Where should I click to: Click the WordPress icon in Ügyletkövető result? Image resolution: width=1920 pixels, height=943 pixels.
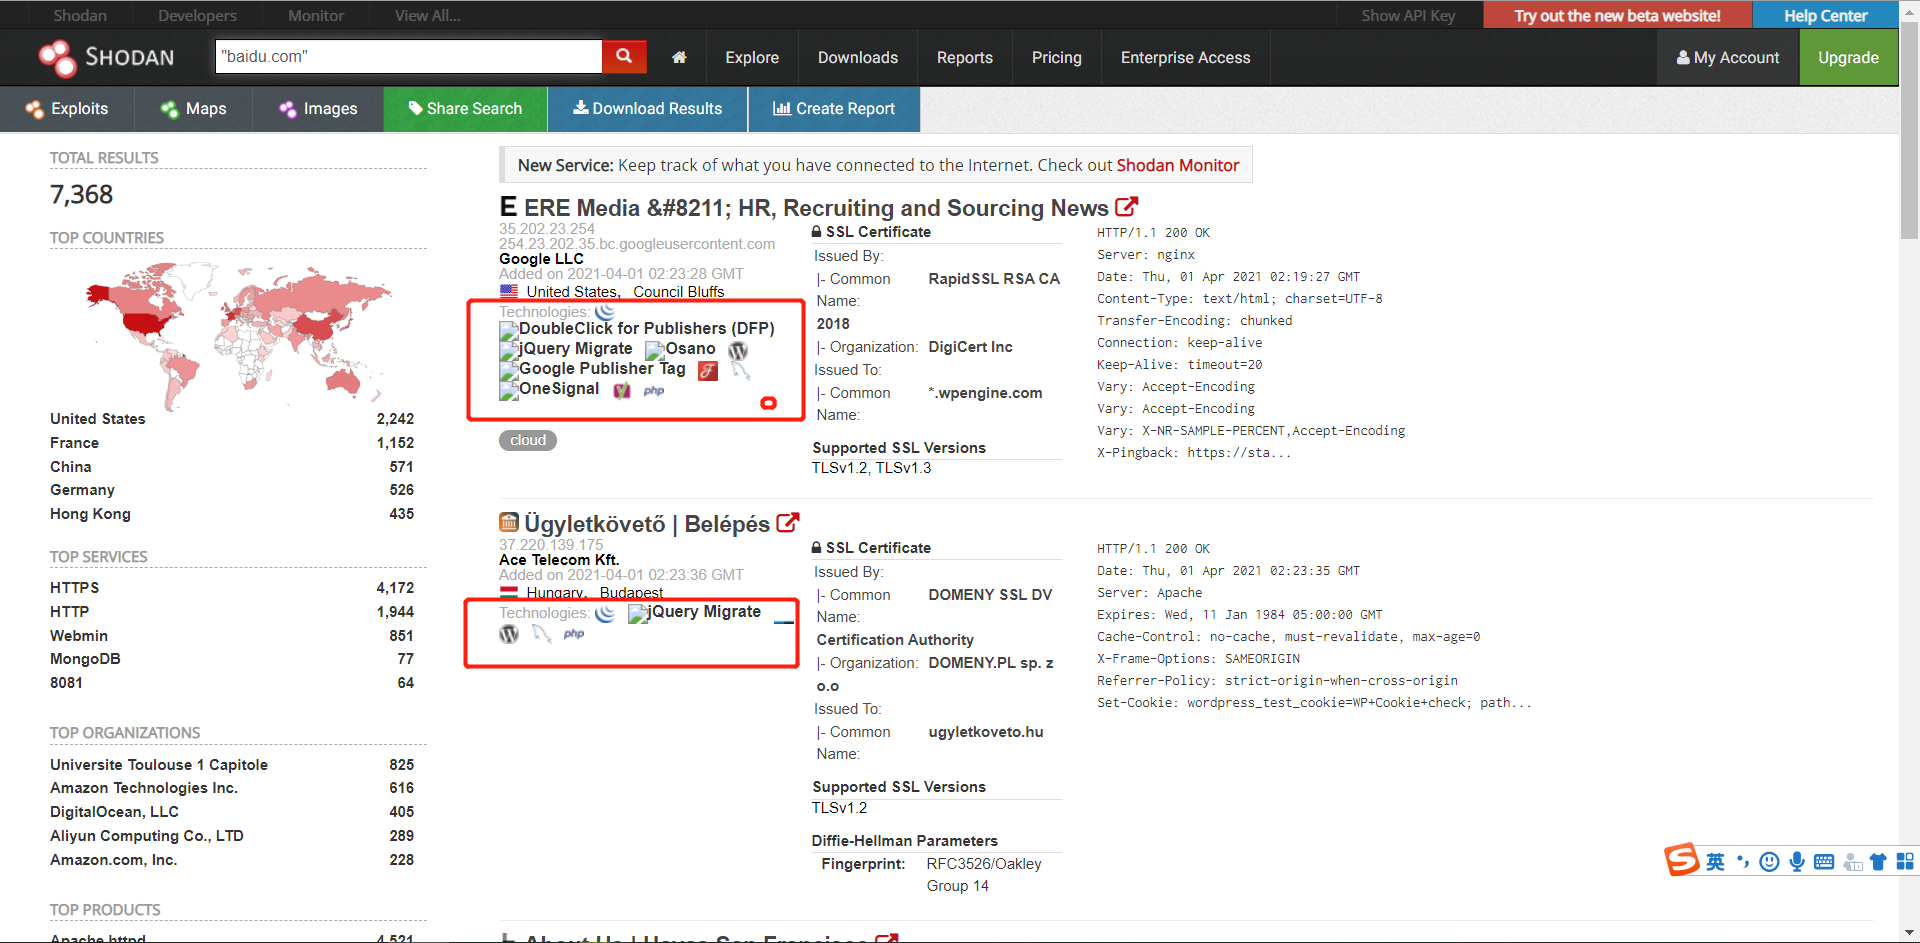509,634
